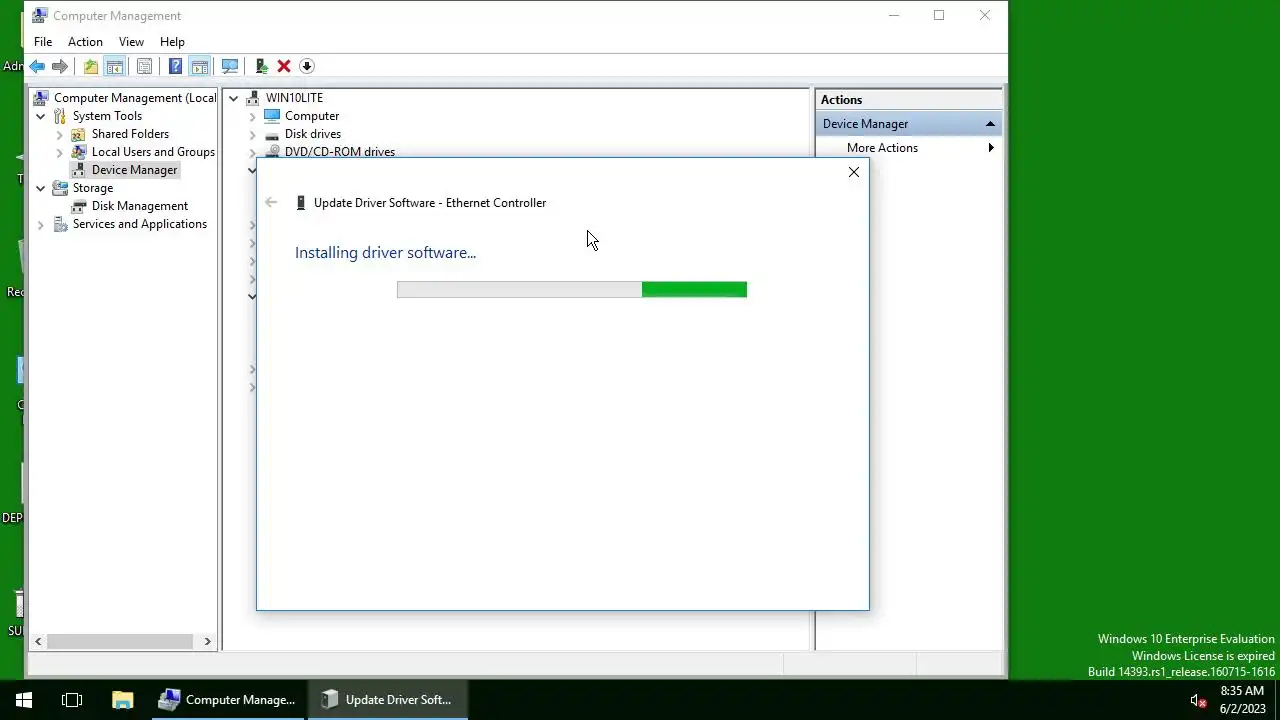Viewport: 1280px width, 720px height.
Task: Click the installing driver progress bar
Action: [x=572, y=289]
